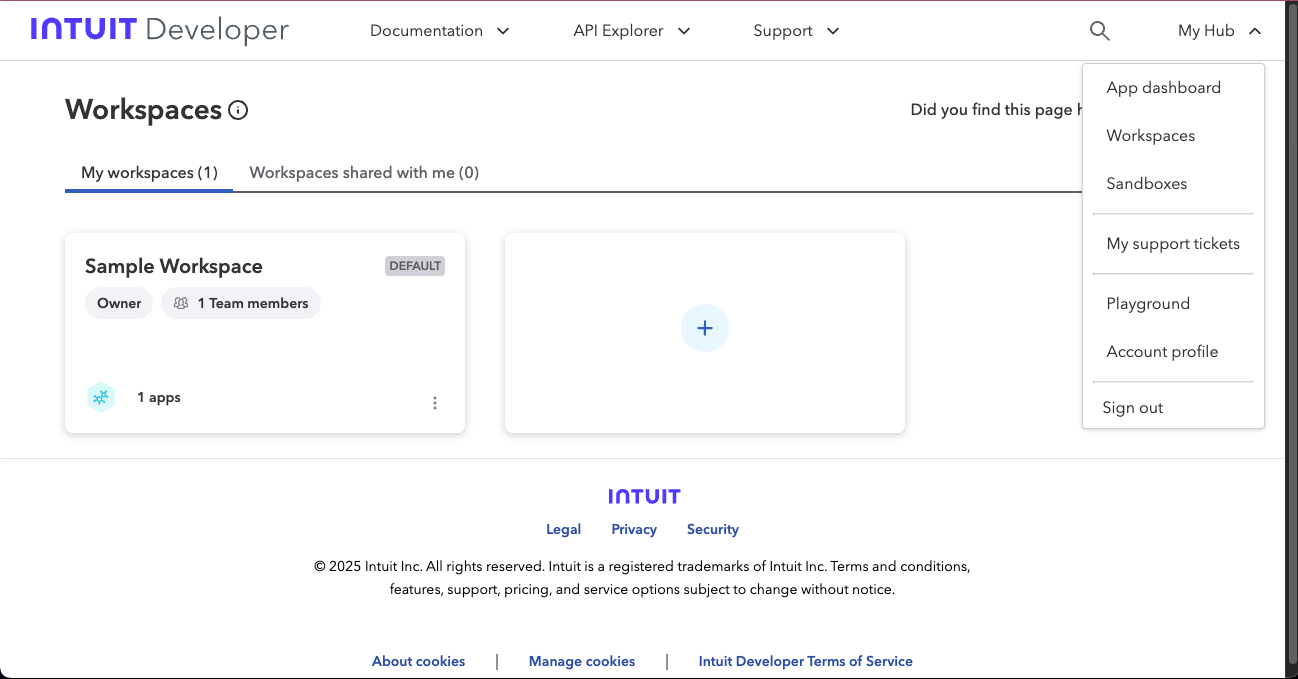Click the DEFAULT badge on Sample Workspace
Viewport: 1298px width, 679px height.
coord(415,266)
